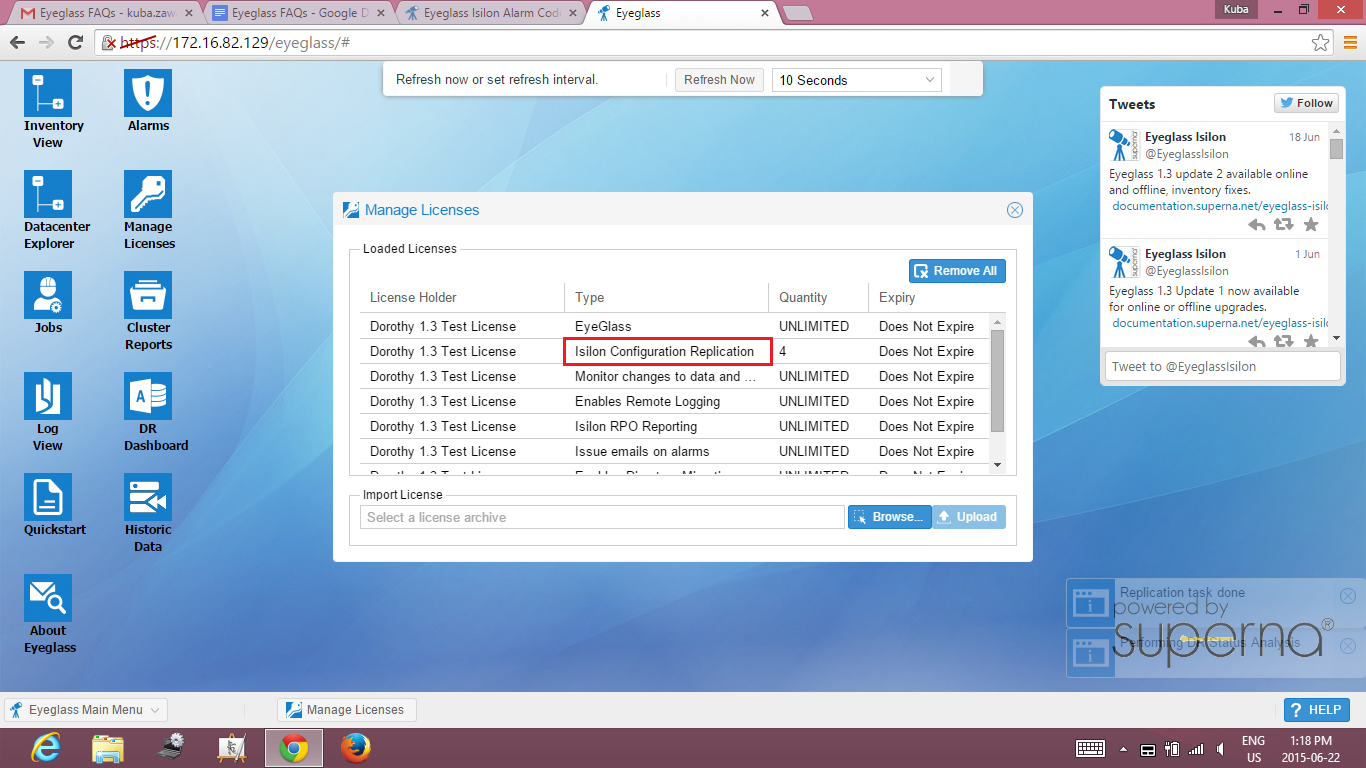Sort by the Type column header
Image resolution: width=1366 pixels, height=768 pixels.
click(x=667, y=297)
